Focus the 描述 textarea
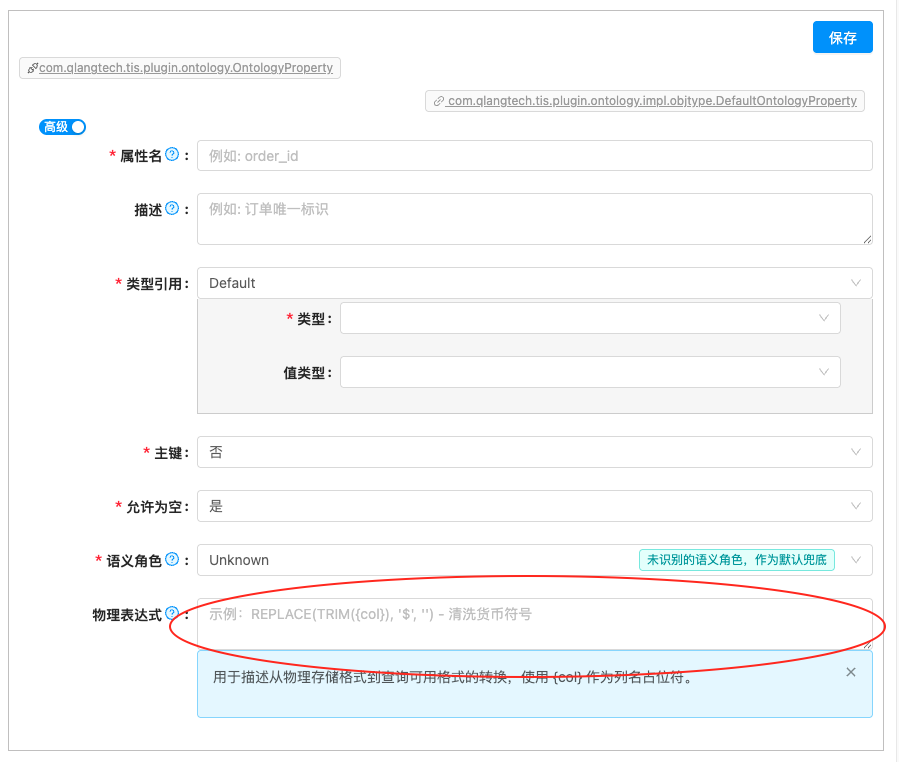 click(534, 219)
